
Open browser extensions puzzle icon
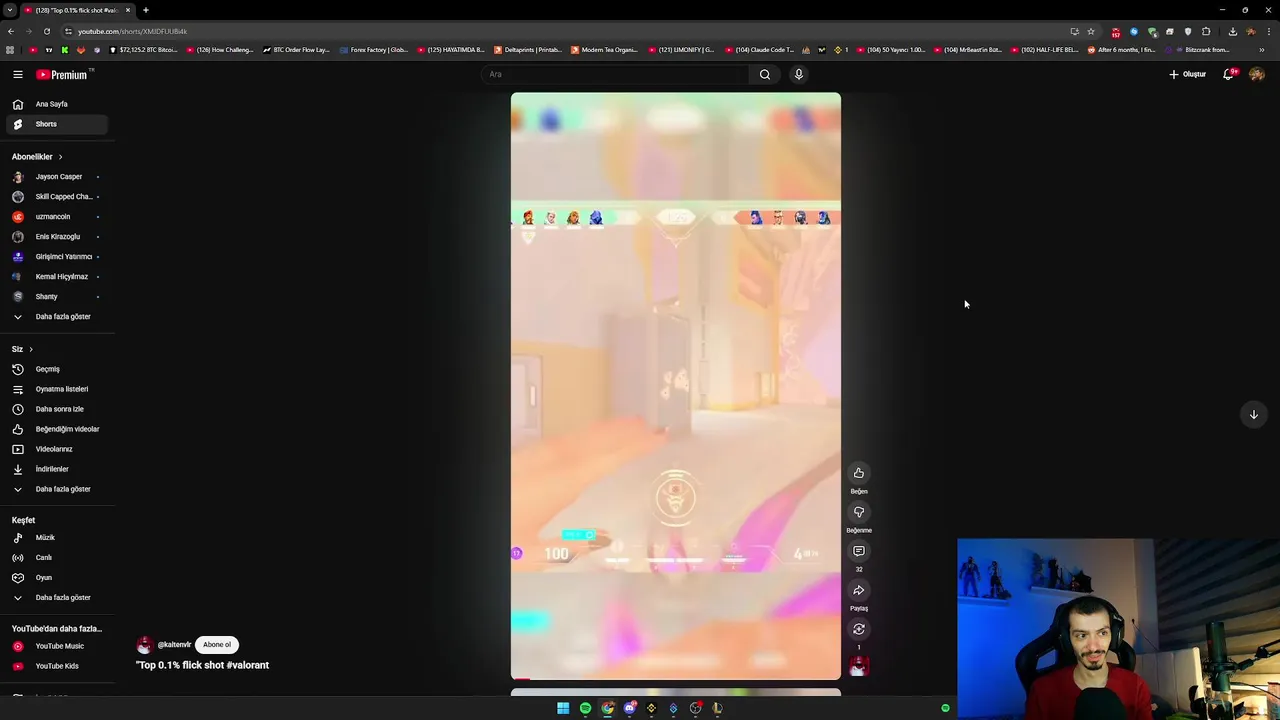[1206, 31]
